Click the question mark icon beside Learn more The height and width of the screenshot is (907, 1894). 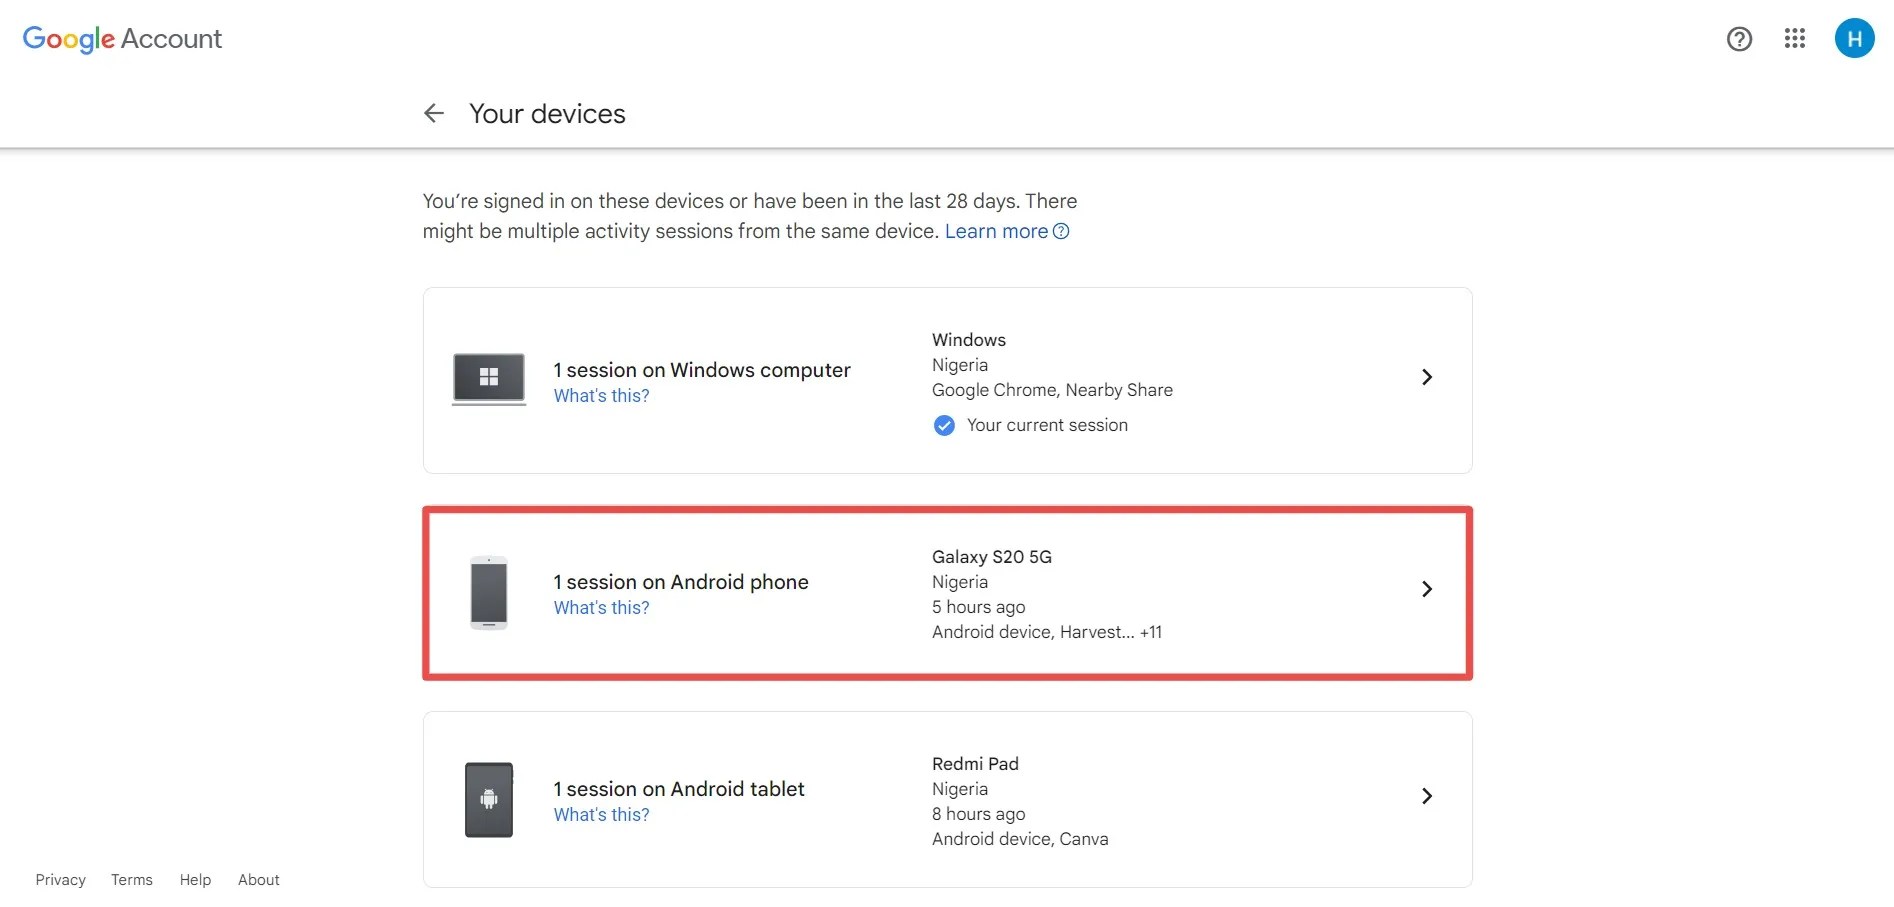click(x=1060, y=231)
